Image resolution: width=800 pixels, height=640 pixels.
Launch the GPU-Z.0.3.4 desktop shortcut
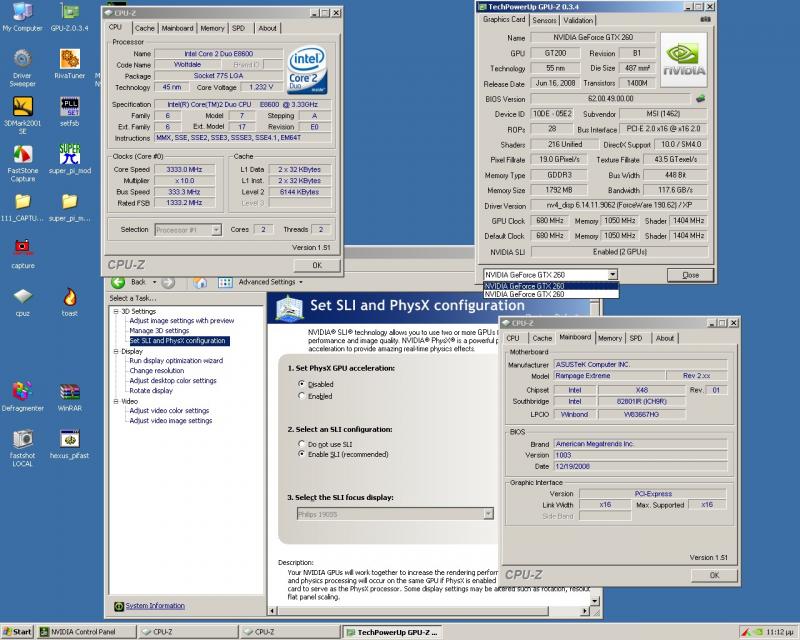pyautogui.click(x=69, y=17)
